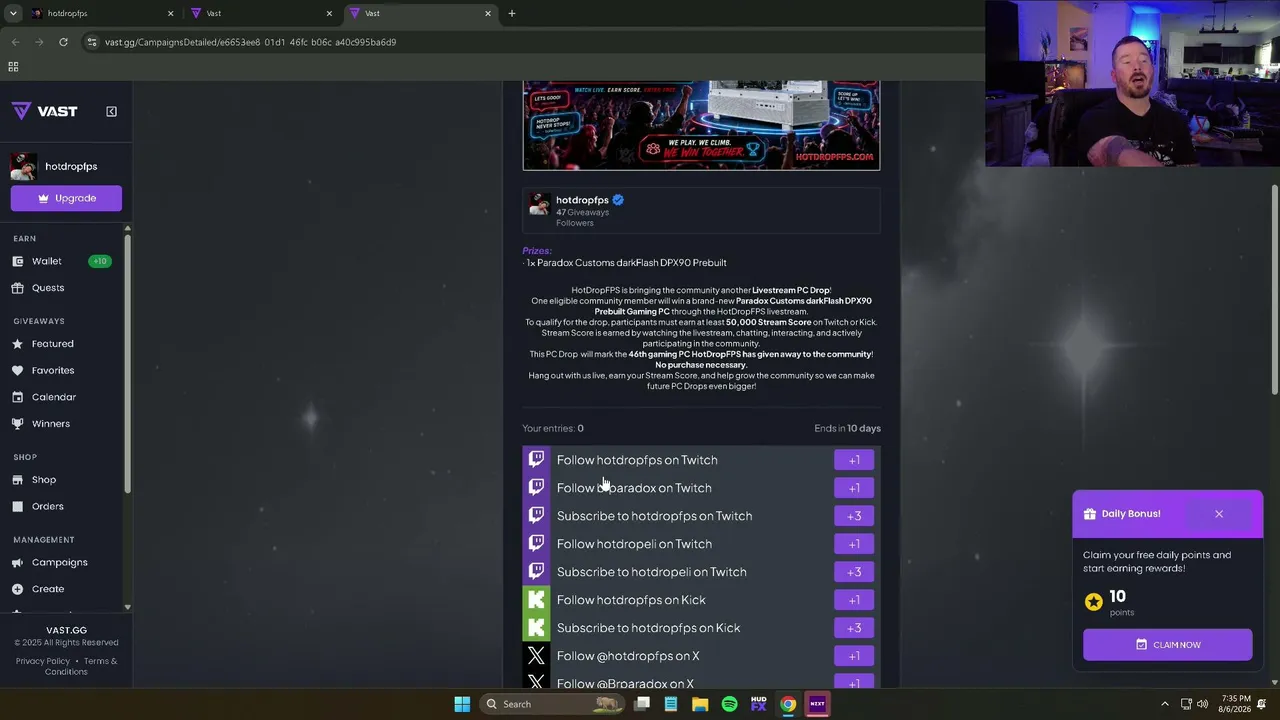Open the Shop section
Screen dimensions: 1280x720
[43, 480]
